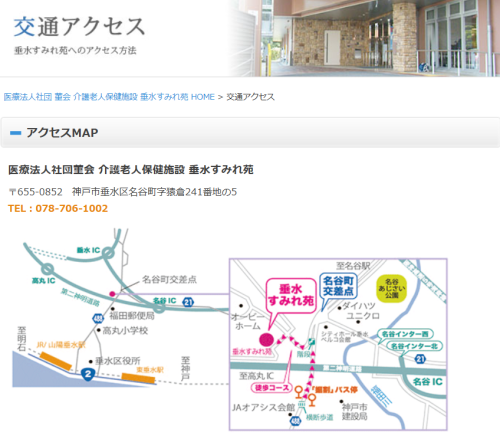Click the lower orange bus stop icon
The height and width of the screenshot is (439, 500).
point(312,400)
